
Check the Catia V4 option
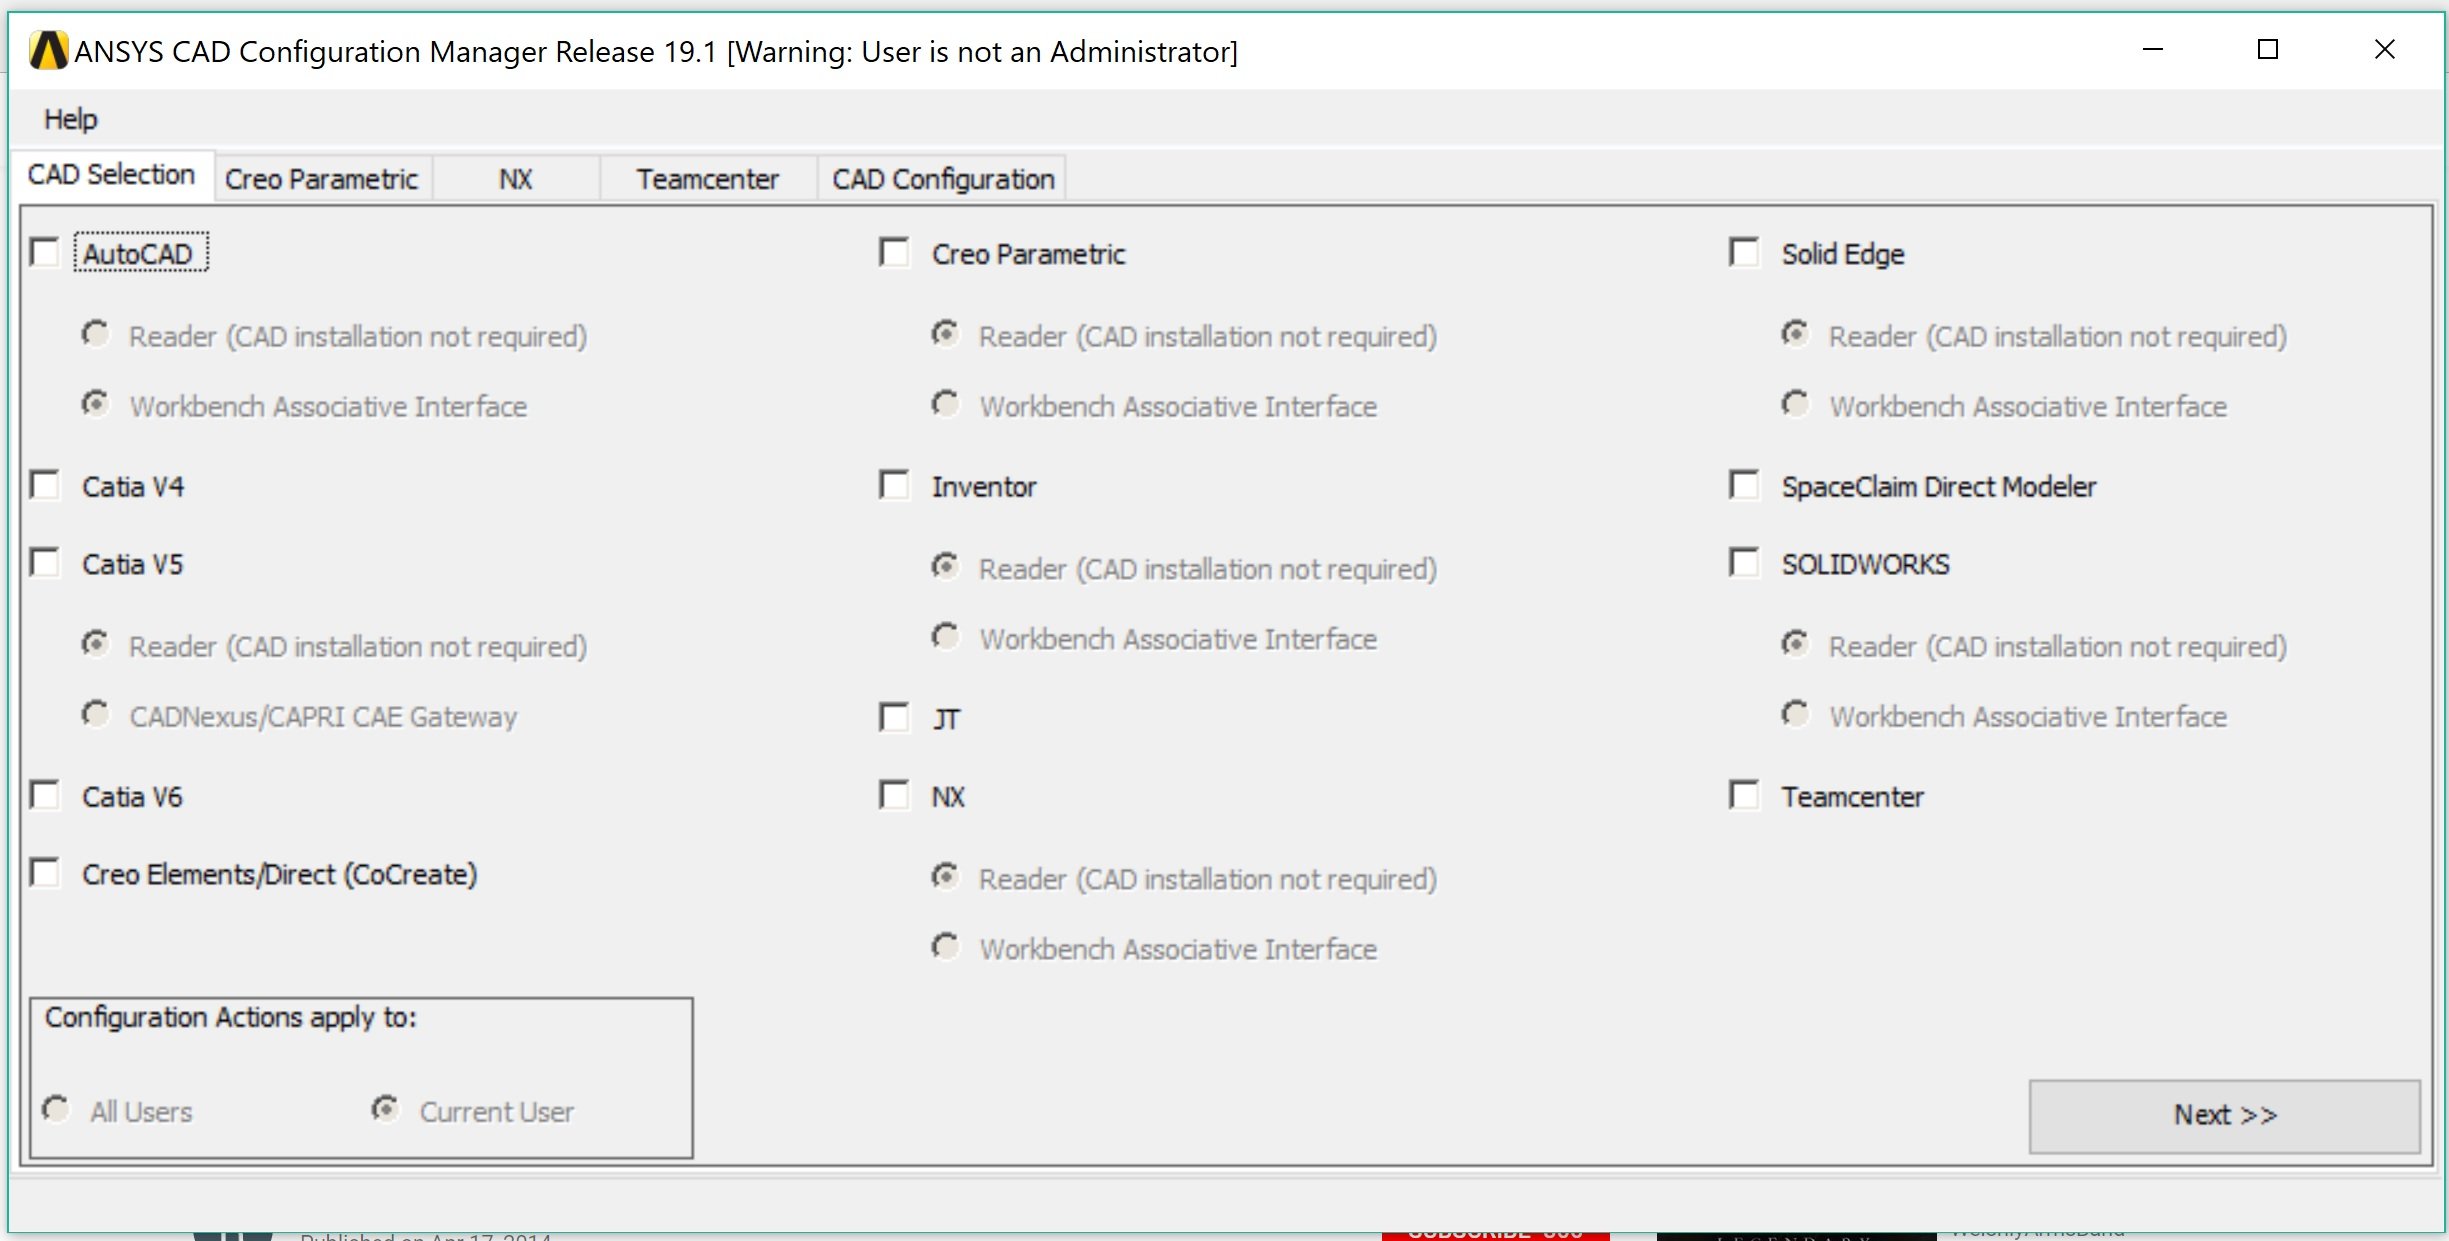pyautogui.click(x=45, y=486)
